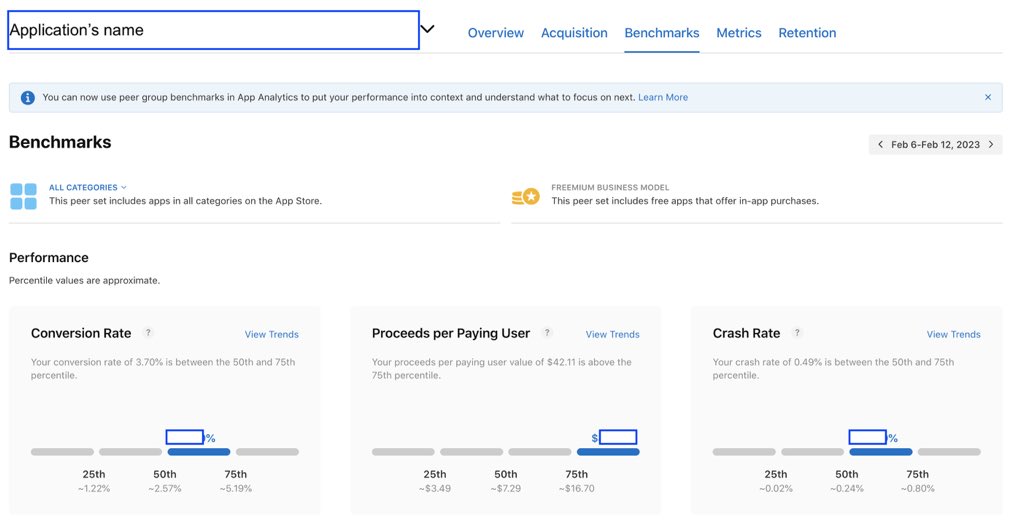Advance to the next date range
The height and width of the screenshot is (525, 1024).
pos(991,144)
